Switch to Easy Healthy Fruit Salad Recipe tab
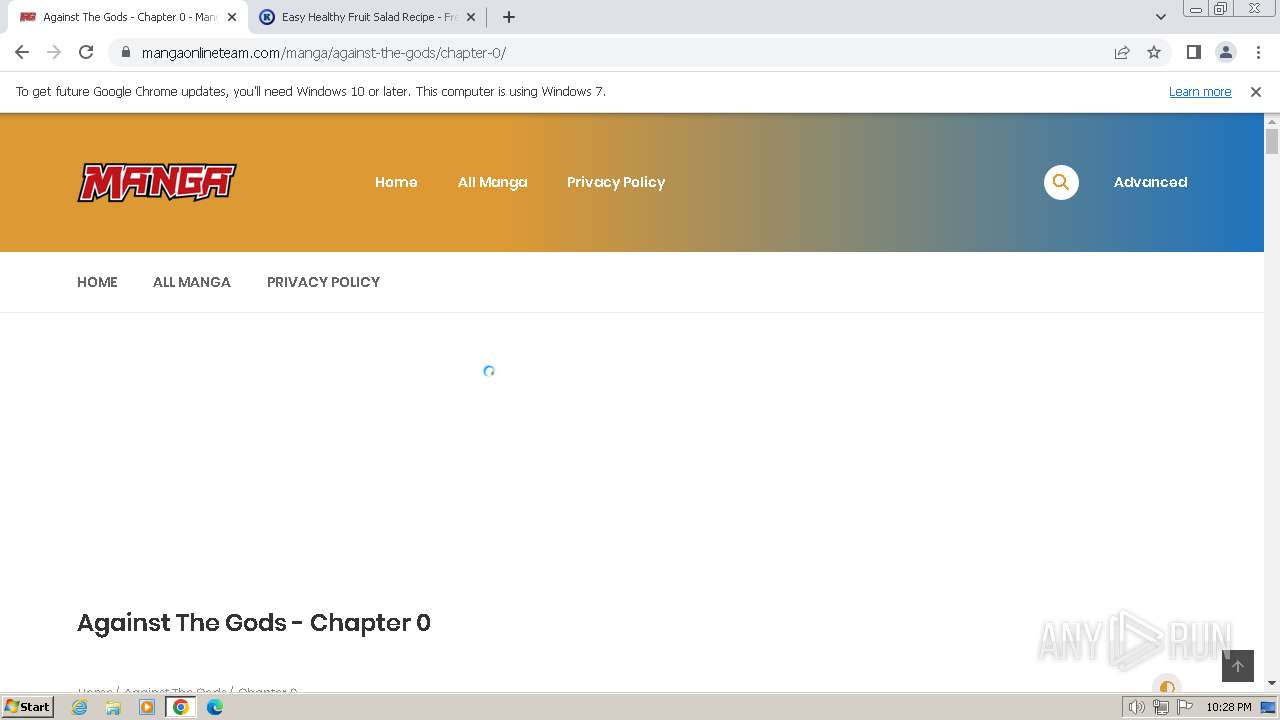 tap(367, 17)
